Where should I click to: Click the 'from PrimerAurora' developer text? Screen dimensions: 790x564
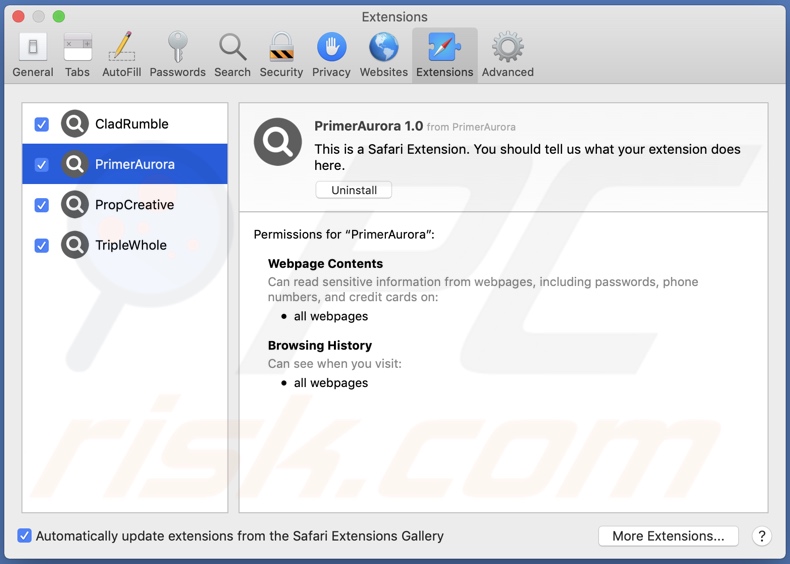471,127
